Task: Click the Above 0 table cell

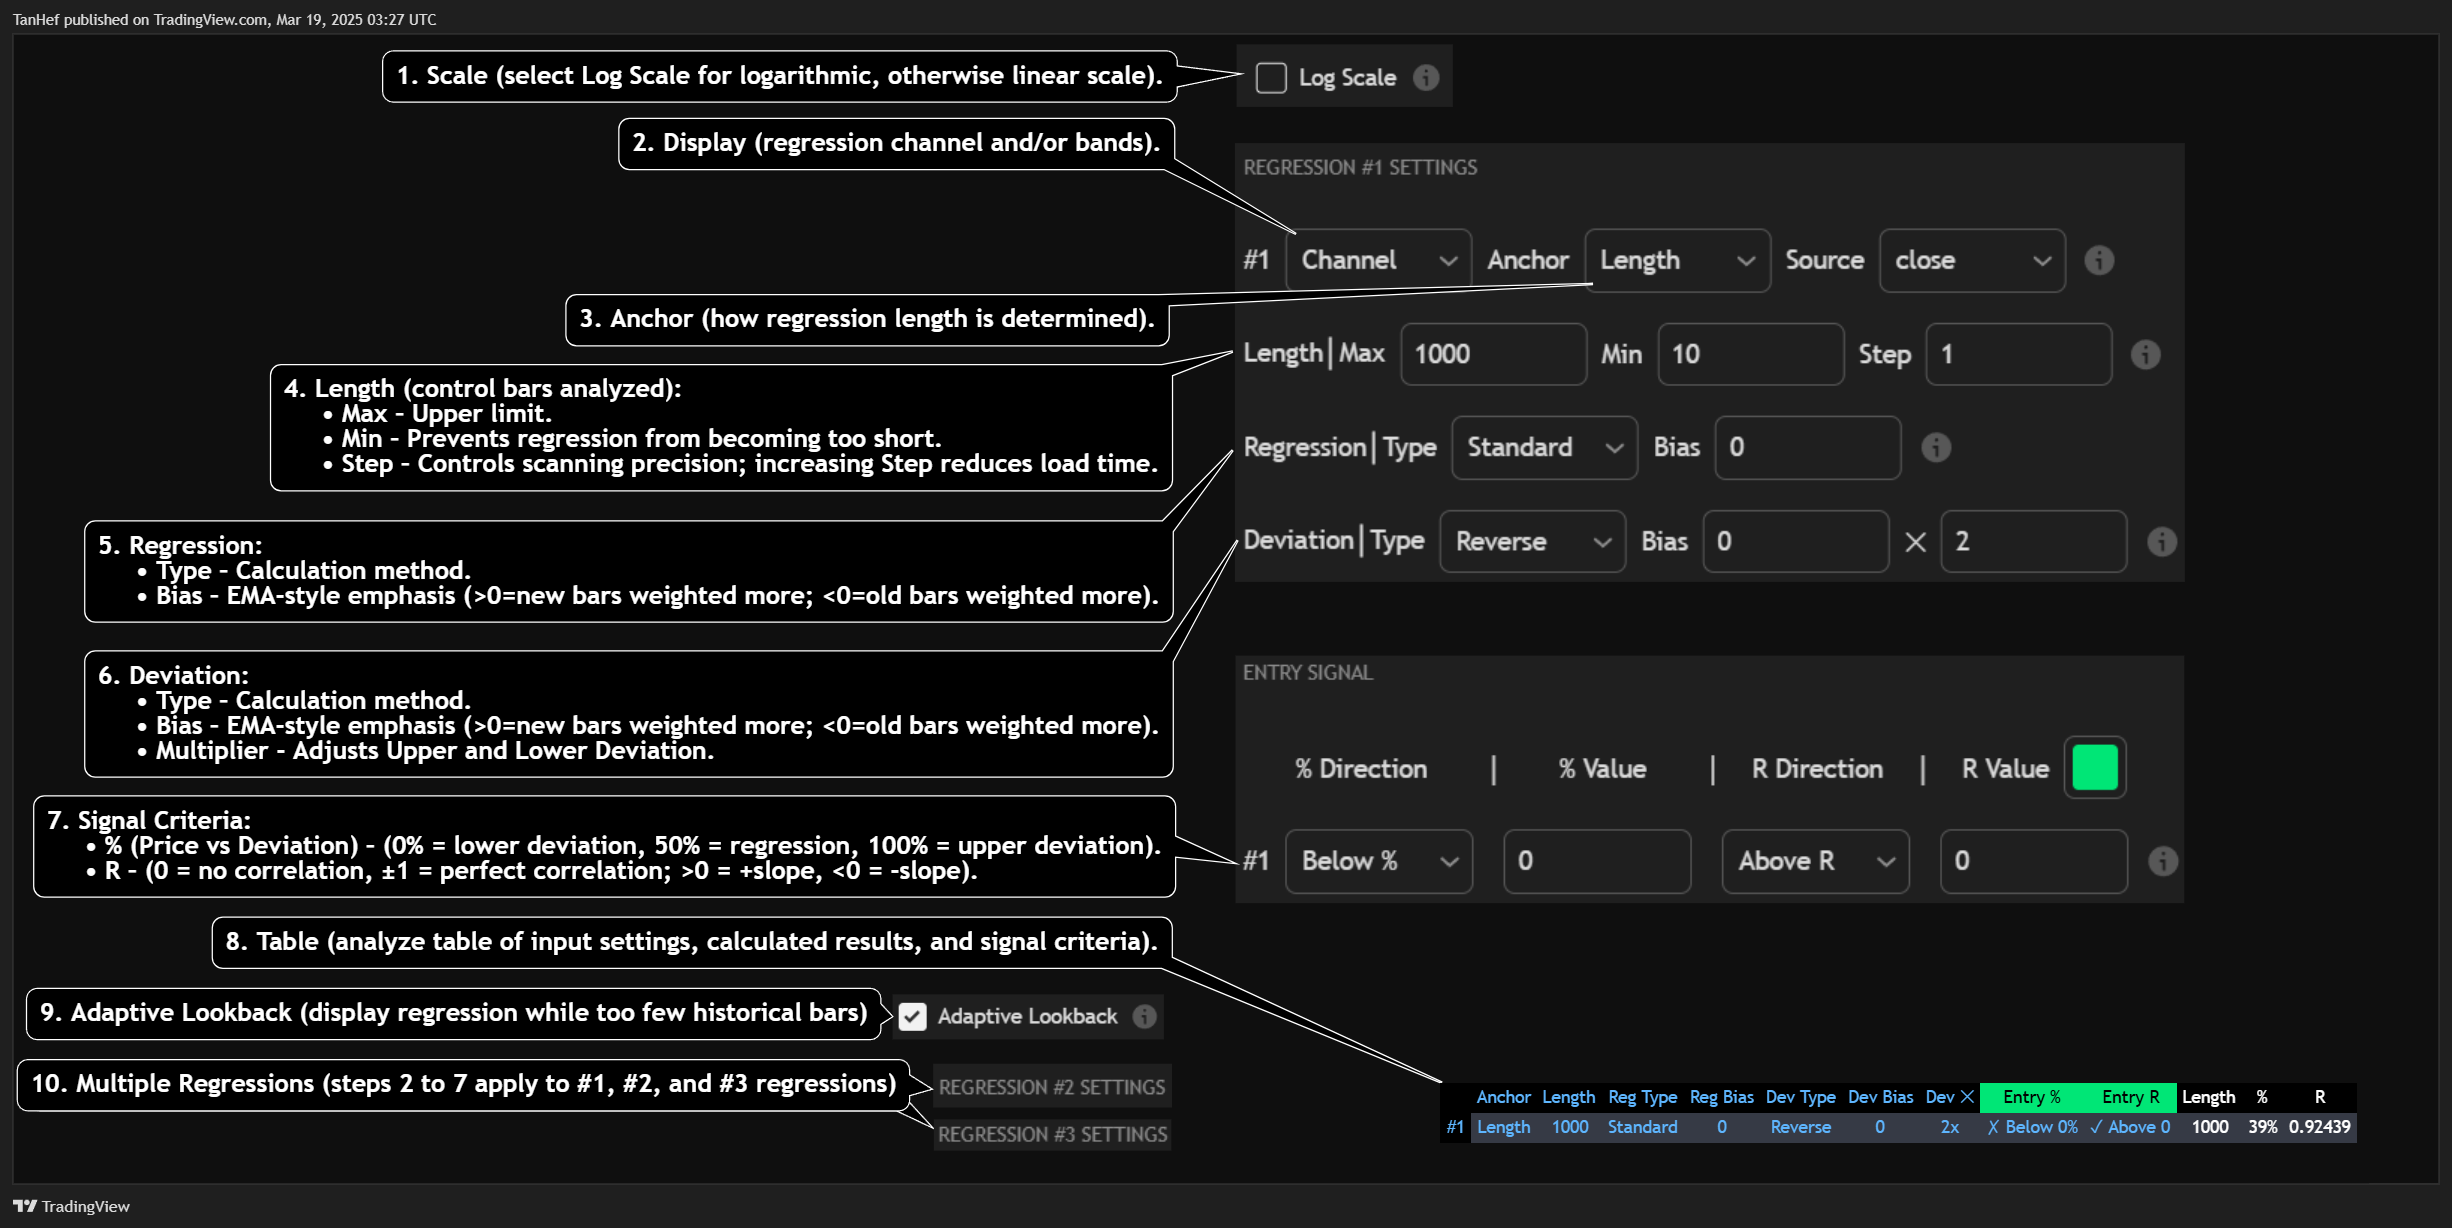Action: pyautogui.click(x=2130, y=1127)
